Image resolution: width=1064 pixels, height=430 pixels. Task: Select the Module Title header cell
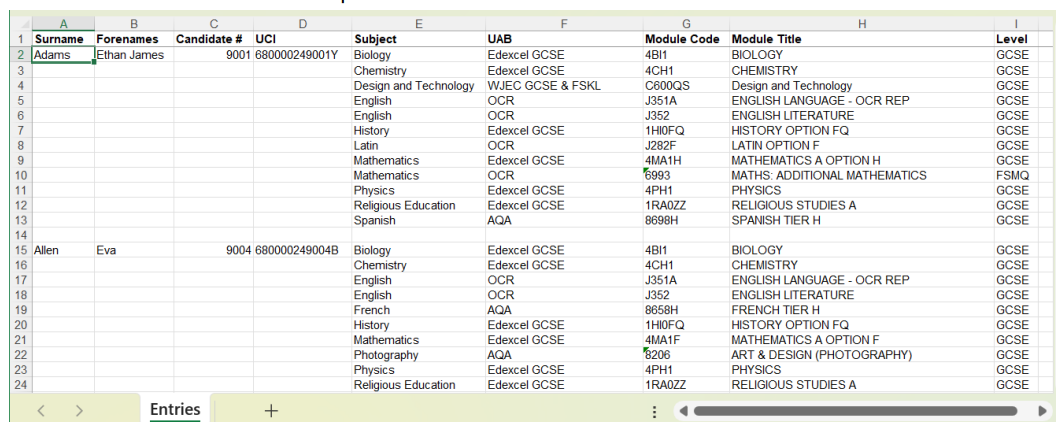tap(860, 39)
